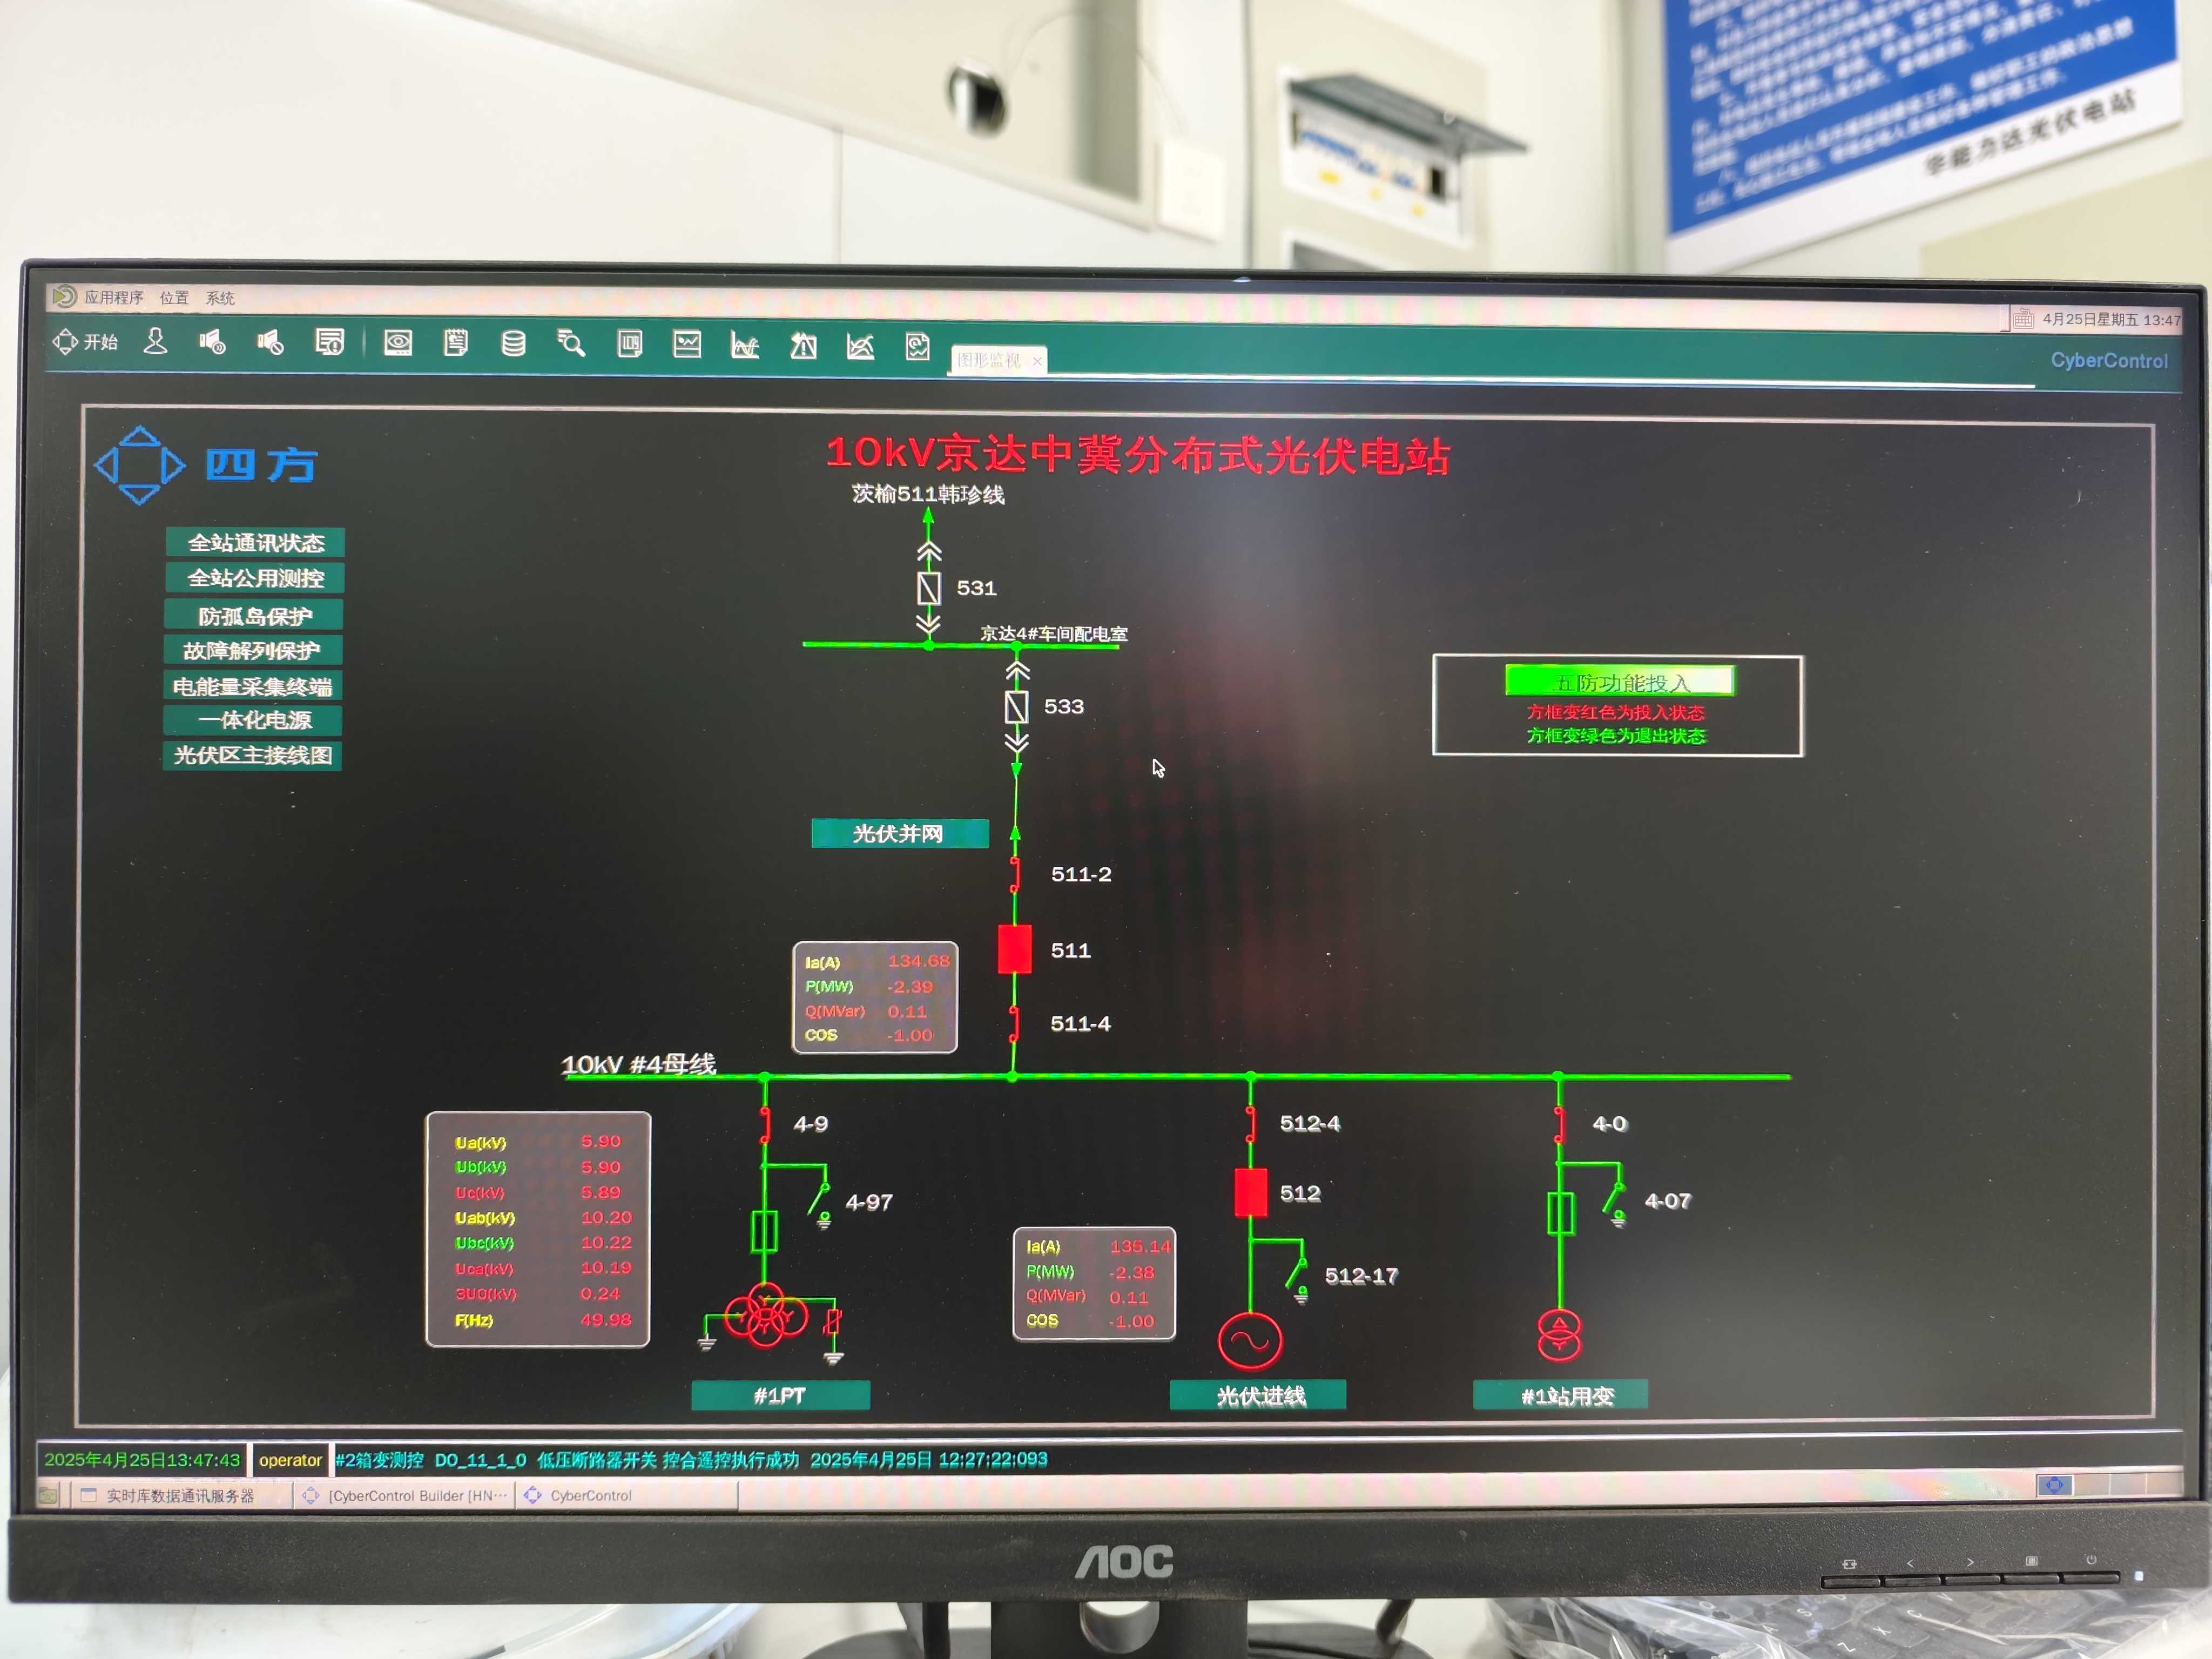2212x1659 pixels.
Task: Click the magnifier search query icon
Action: tap(571, 344)
